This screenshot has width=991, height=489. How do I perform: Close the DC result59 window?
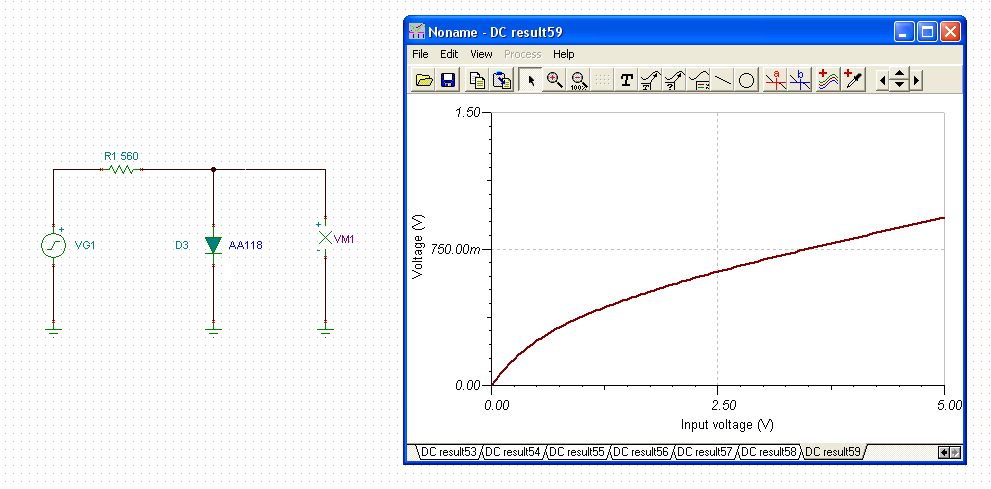(951, 32)
